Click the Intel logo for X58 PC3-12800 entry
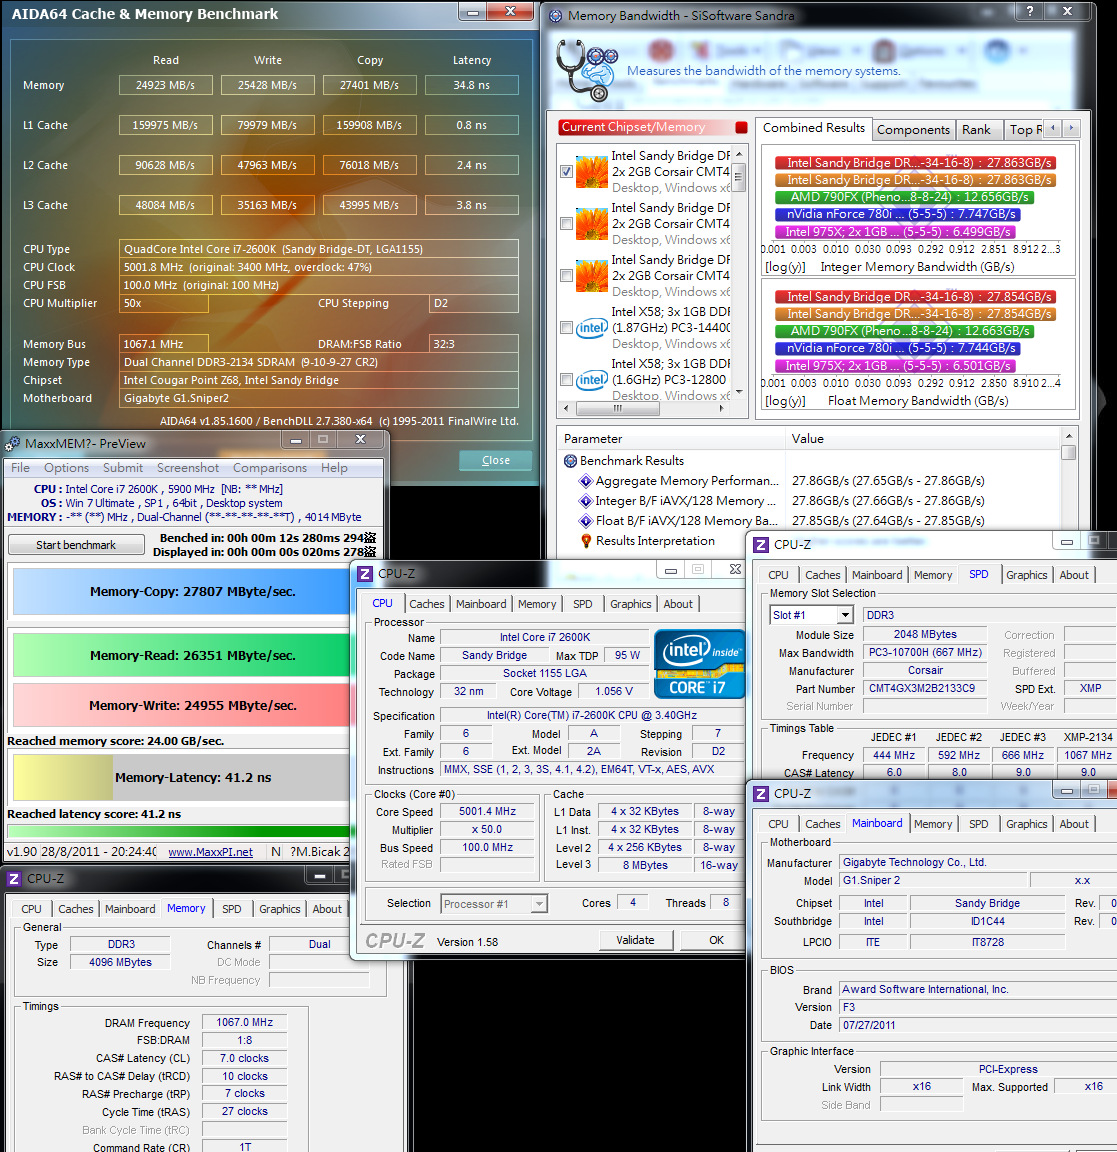The width and height of the screenshot is (1117, 1152). click(x=592, y=380)
